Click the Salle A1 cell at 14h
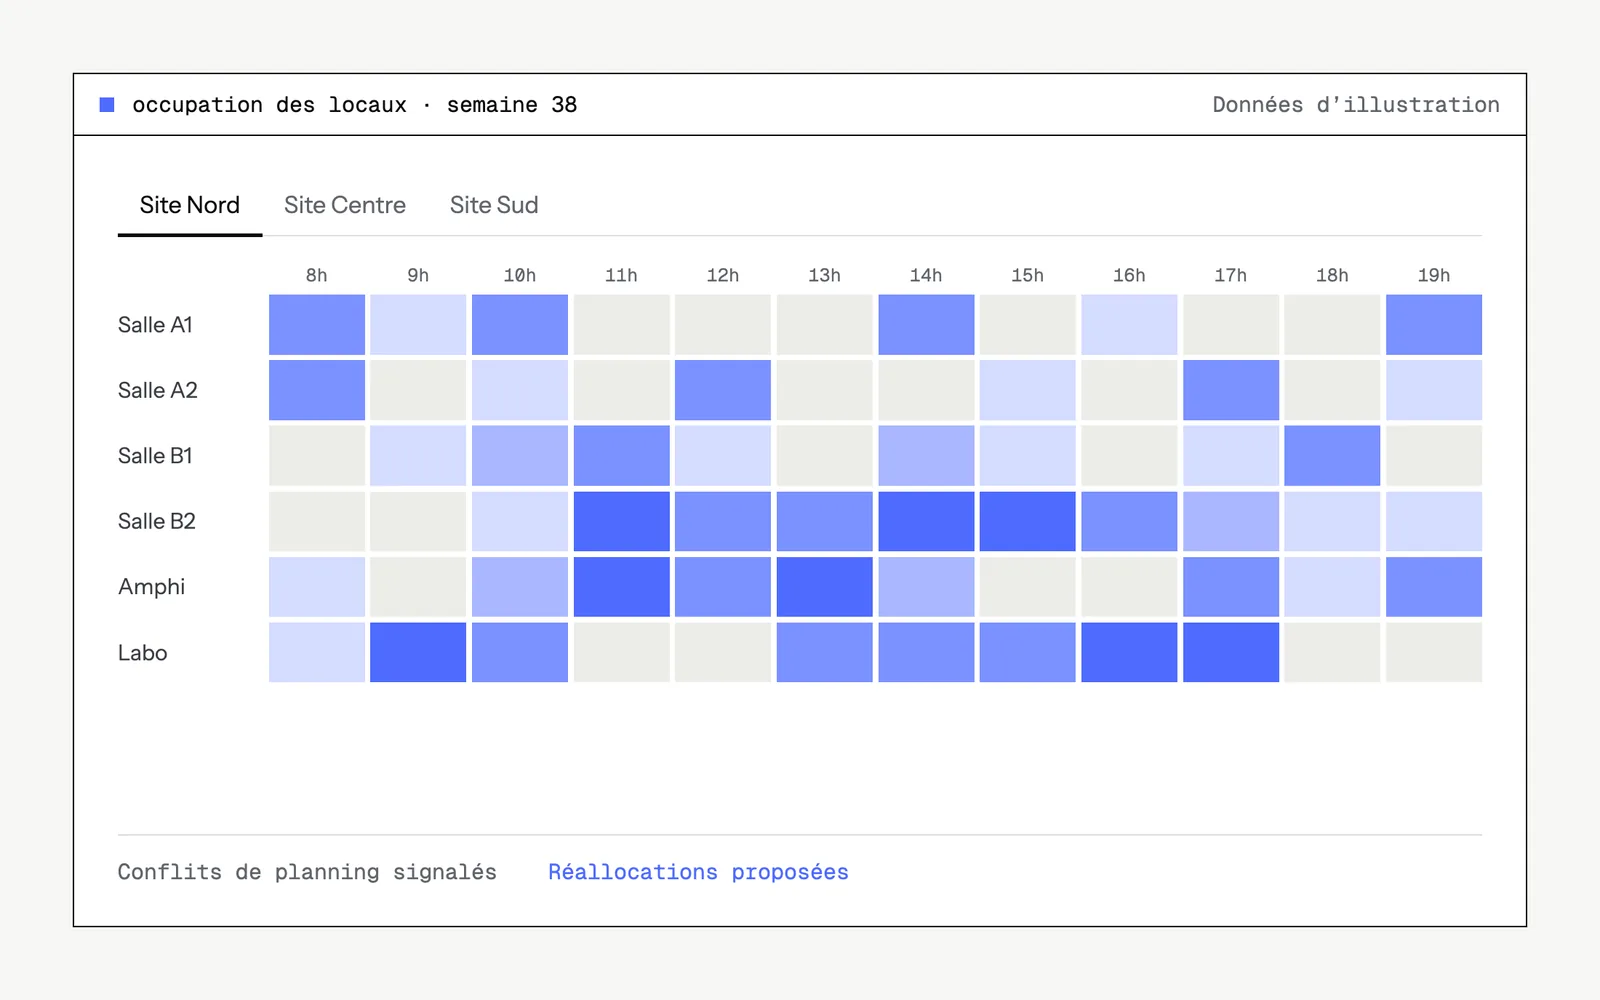Viewport: 1600px width, 1000px height. [926, 324]
